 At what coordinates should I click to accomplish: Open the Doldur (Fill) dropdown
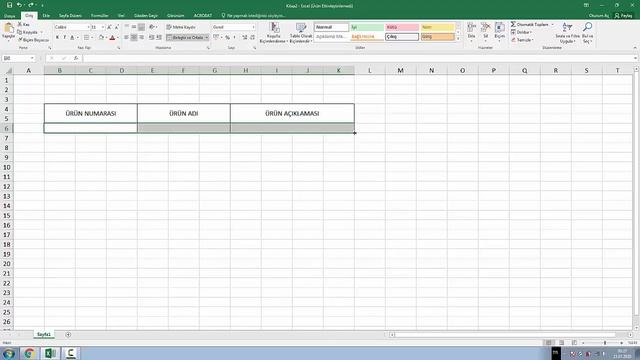(522, 32)
